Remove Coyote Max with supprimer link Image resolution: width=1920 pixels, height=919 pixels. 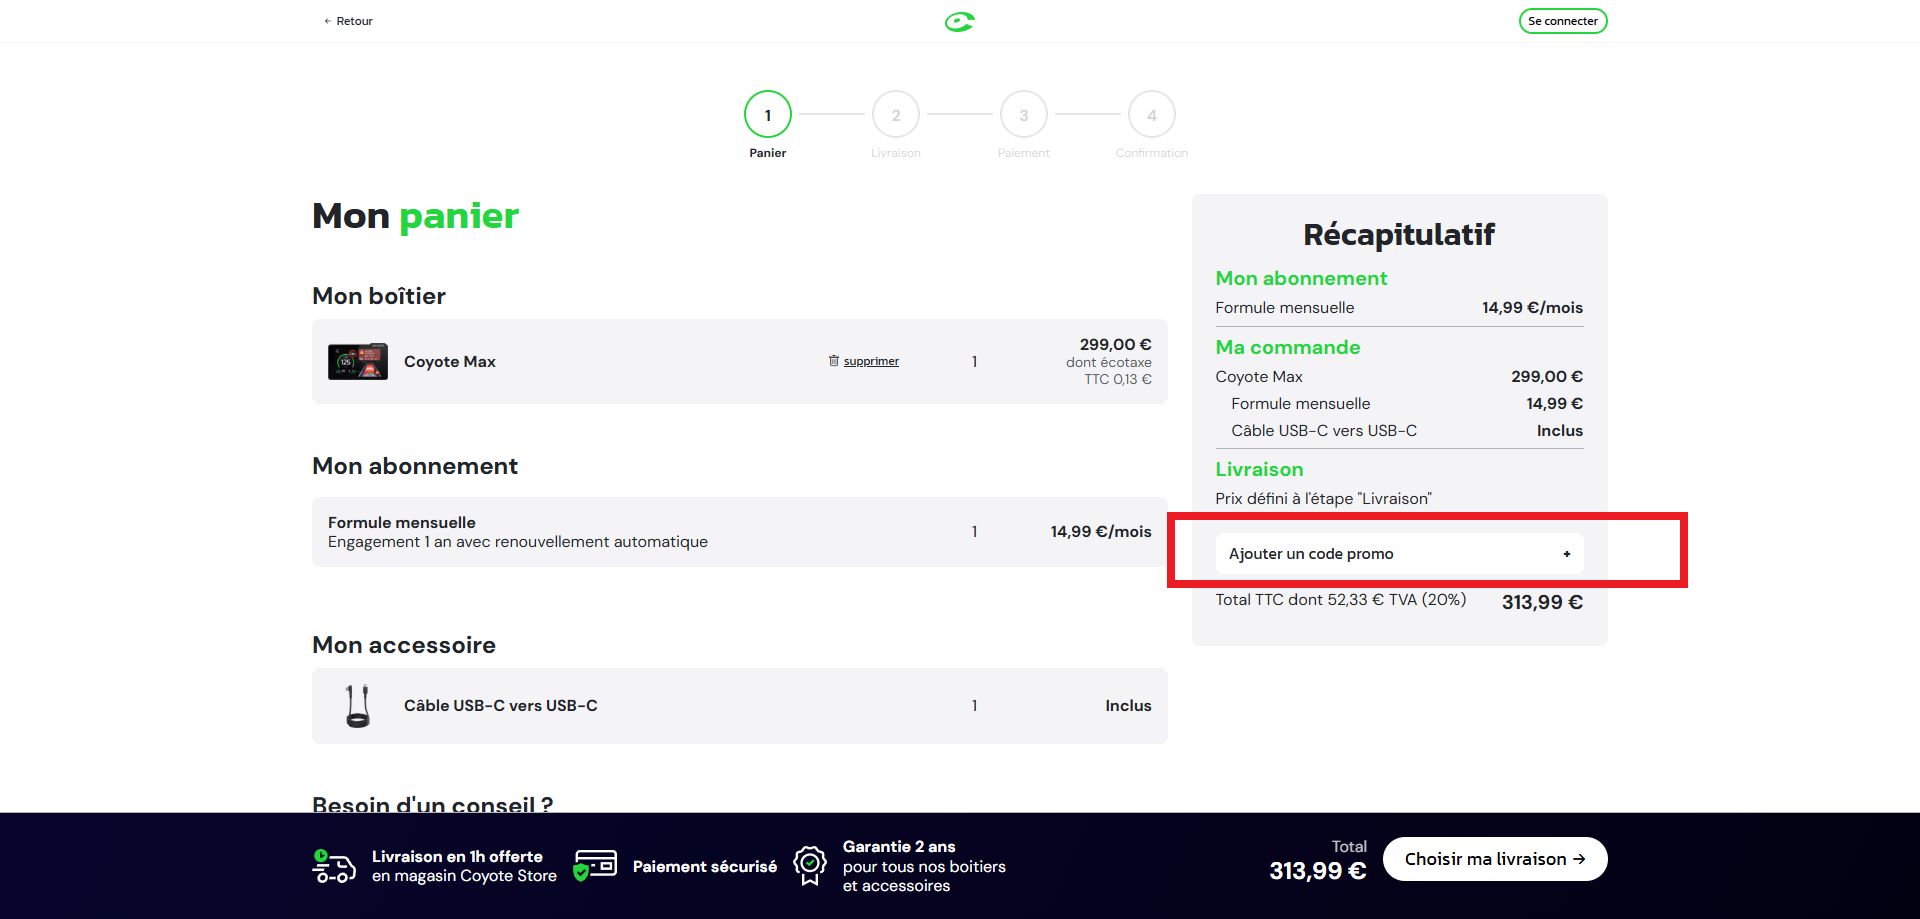871,361
